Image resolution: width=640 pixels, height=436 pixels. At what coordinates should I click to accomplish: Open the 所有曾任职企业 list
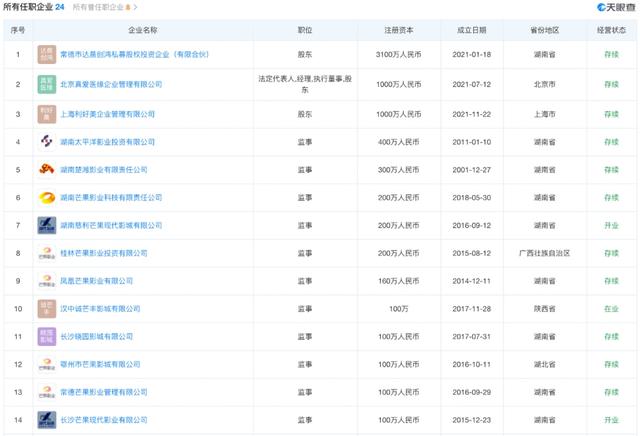coord(102,7)
